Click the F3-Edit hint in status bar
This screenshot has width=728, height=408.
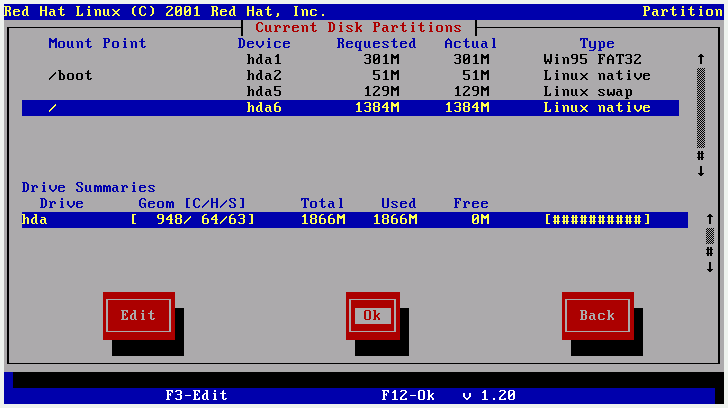(x=196, y=395)
